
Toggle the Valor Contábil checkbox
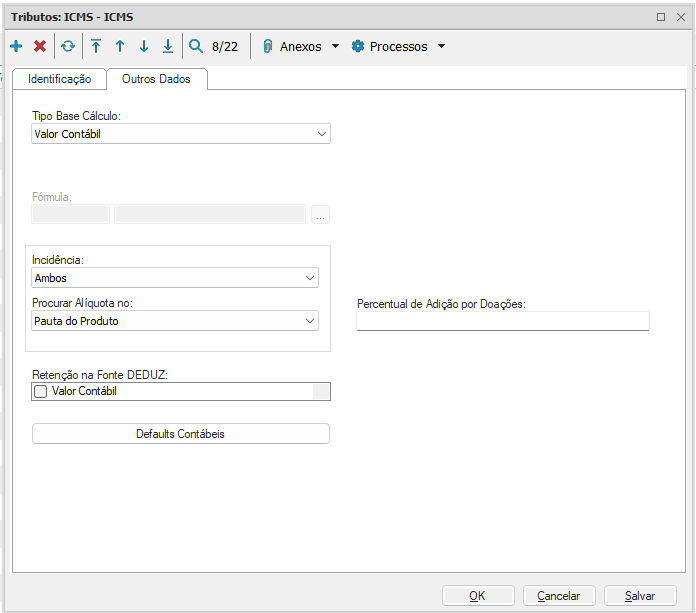click(x=41, y=392)
